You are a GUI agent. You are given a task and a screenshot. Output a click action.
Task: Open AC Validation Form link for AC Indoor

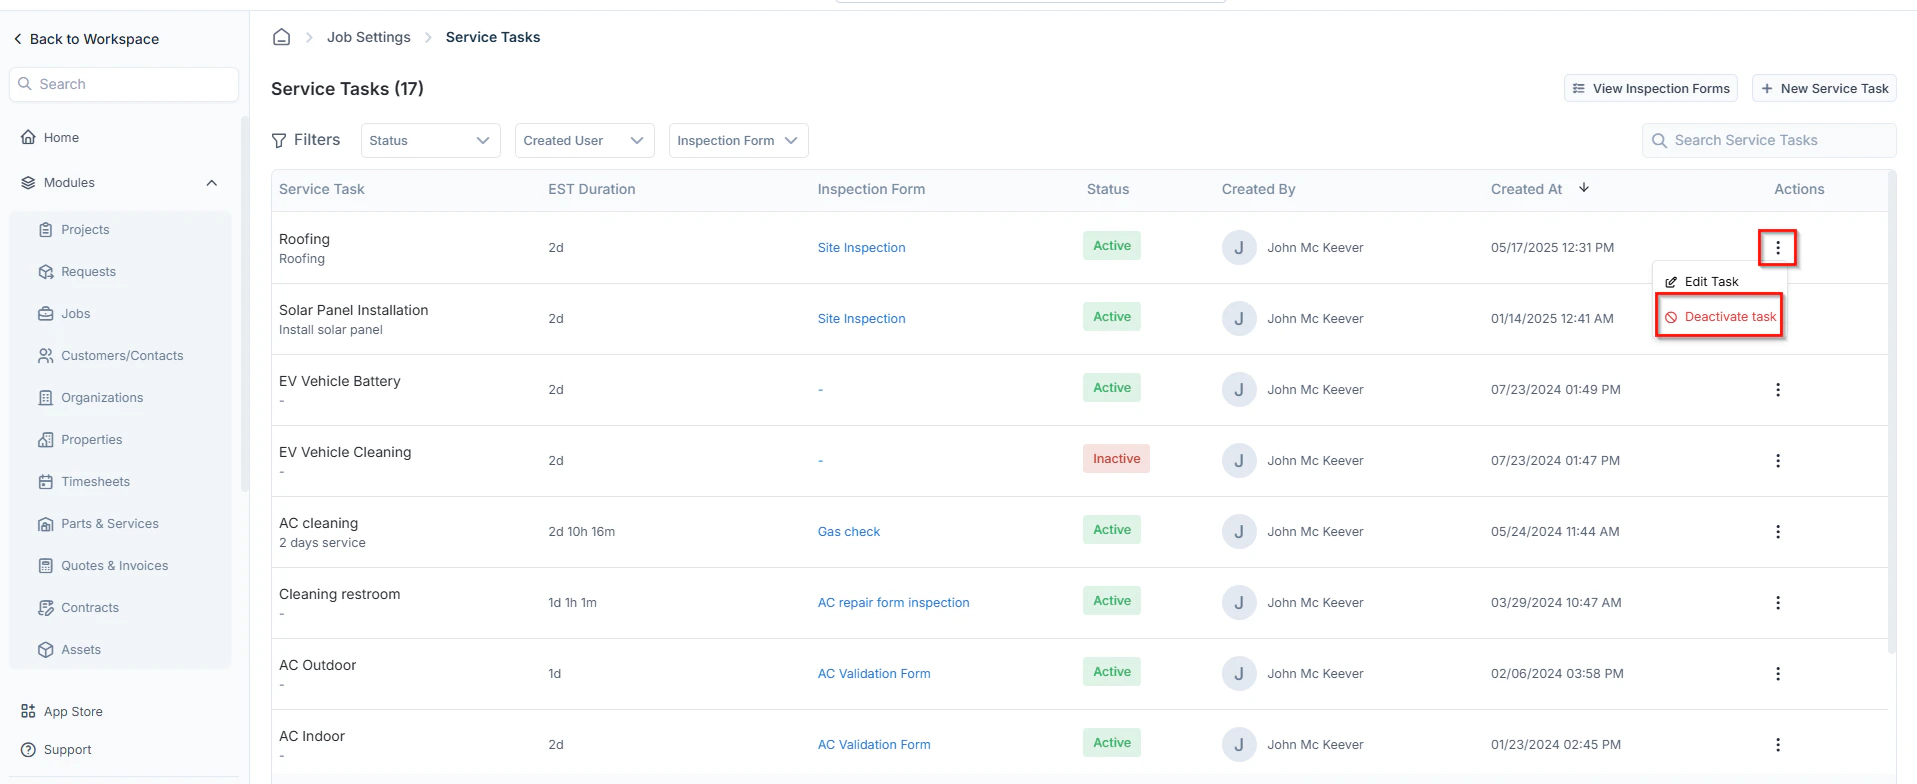point(874,745)
